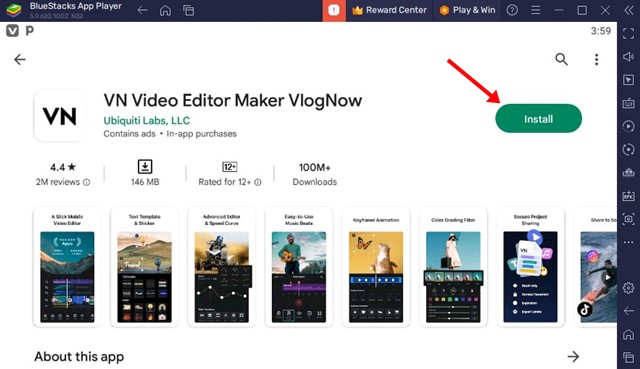Click the sidebar cursor lock icon
Viewport: 640px width, 369px height.
[x=629, y=80]
